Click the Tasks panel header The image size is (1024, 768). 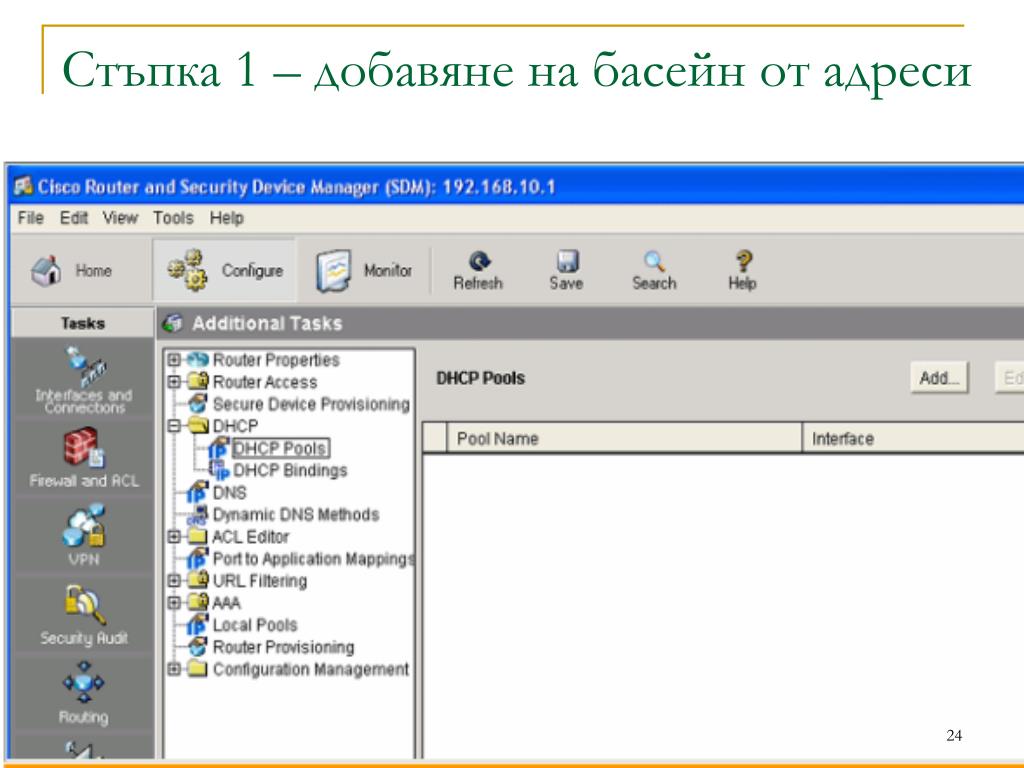[x=82, y=323]
